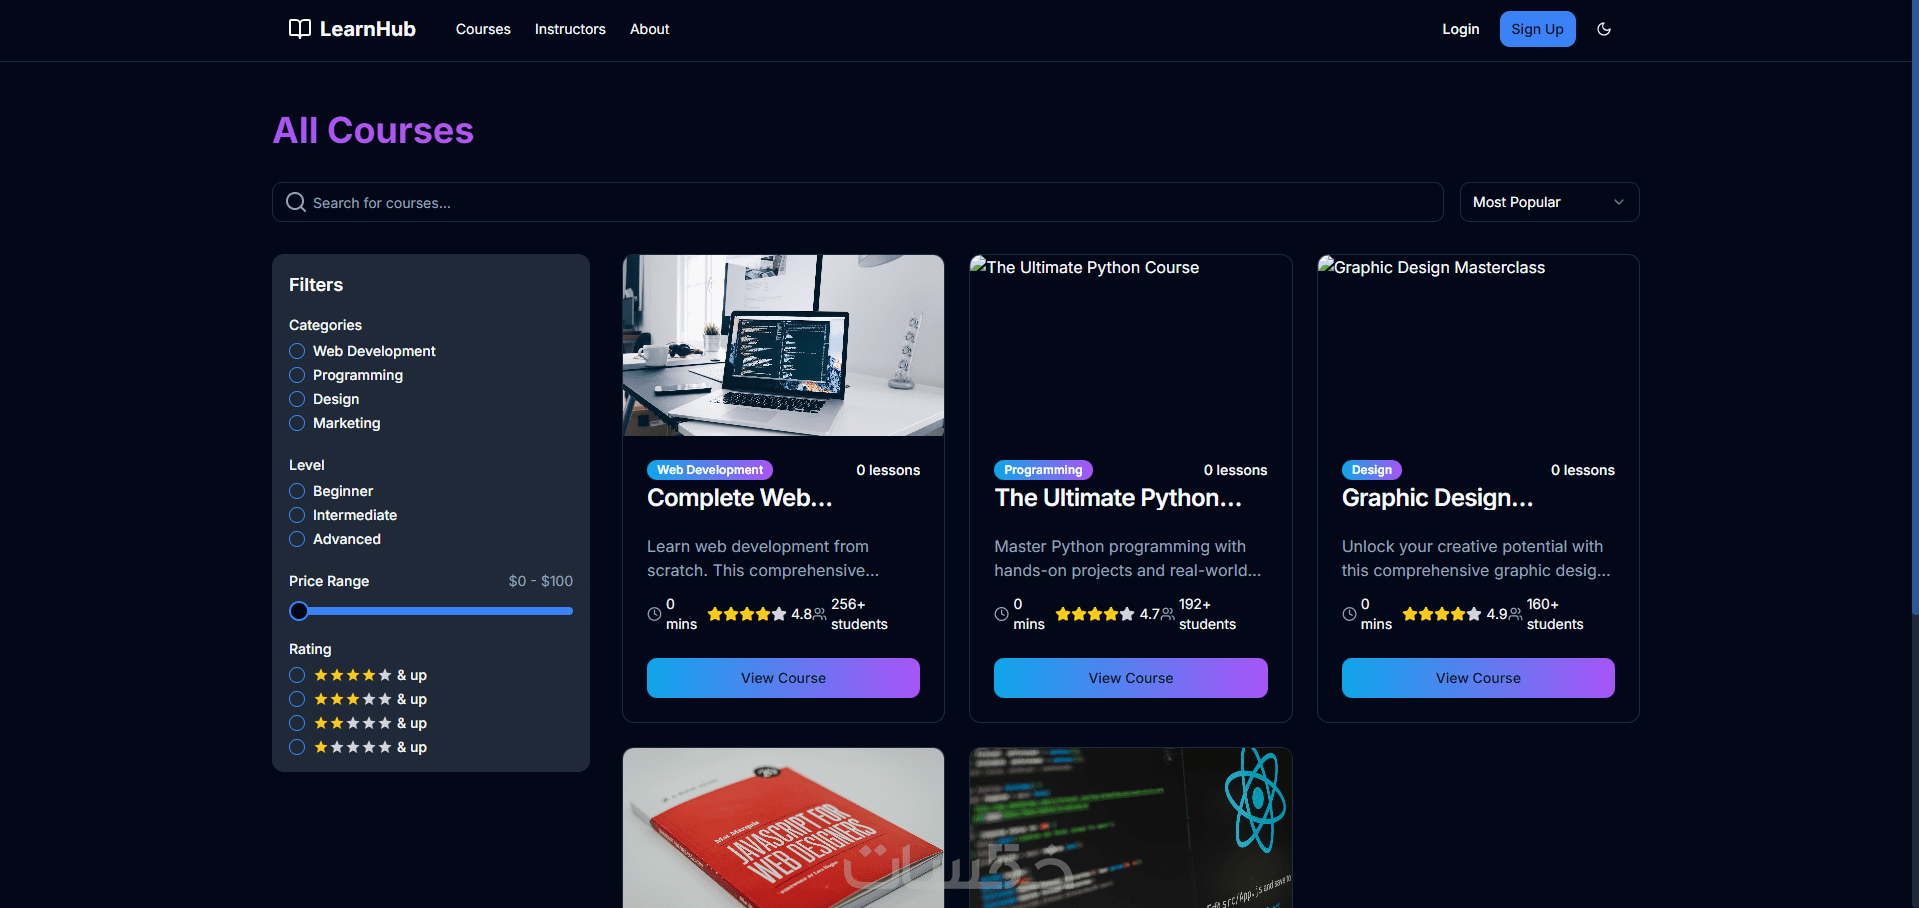
Task: Click the Price Range slider handle
Action: click(x=299, y=611)
